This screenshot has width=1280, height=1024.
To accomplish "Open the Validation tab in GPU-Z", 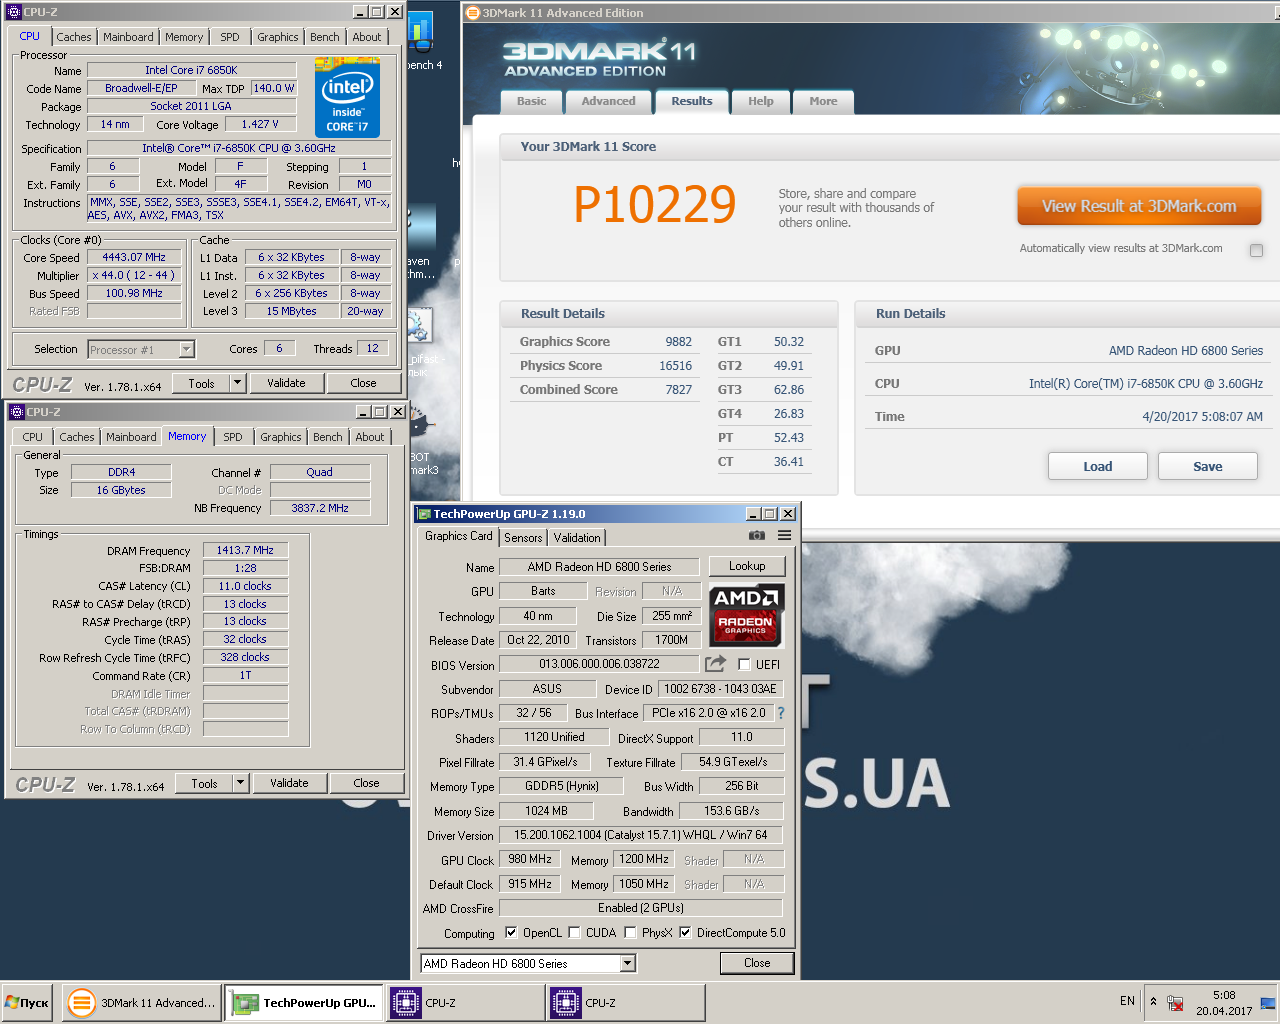I will (578, 537).
